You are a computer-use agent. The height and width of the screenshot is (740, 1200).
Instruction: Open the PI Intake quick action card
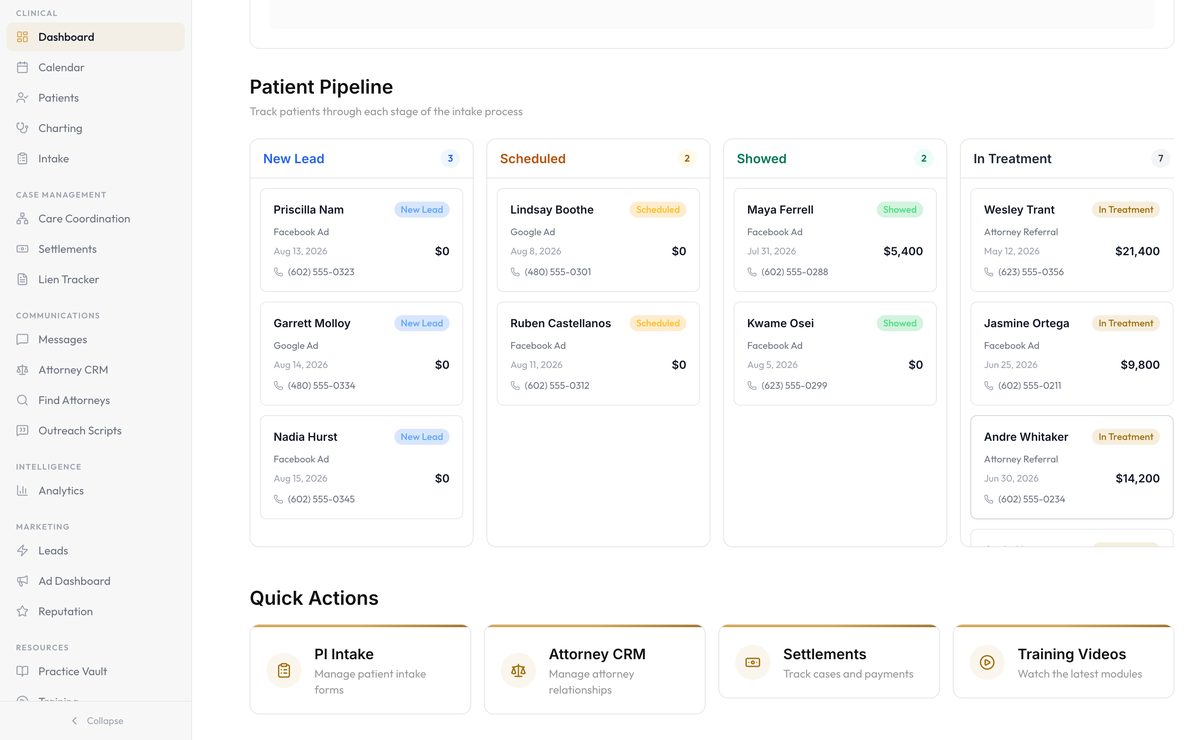tap(360, 670)
